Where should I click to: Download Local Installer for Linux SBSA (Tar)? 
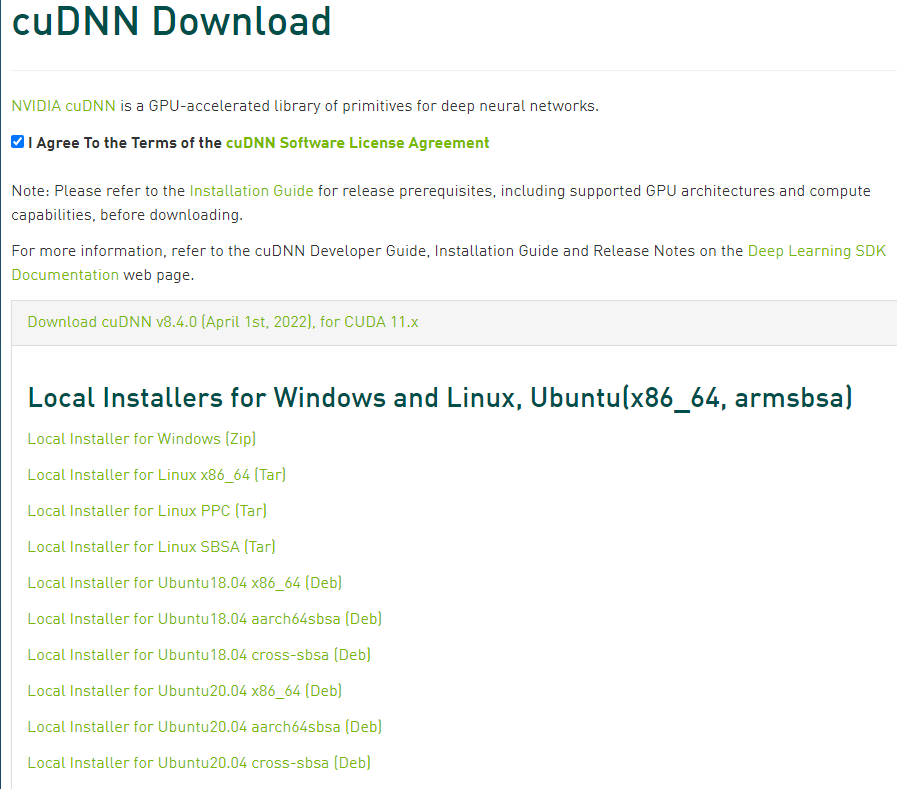[152, 547]
